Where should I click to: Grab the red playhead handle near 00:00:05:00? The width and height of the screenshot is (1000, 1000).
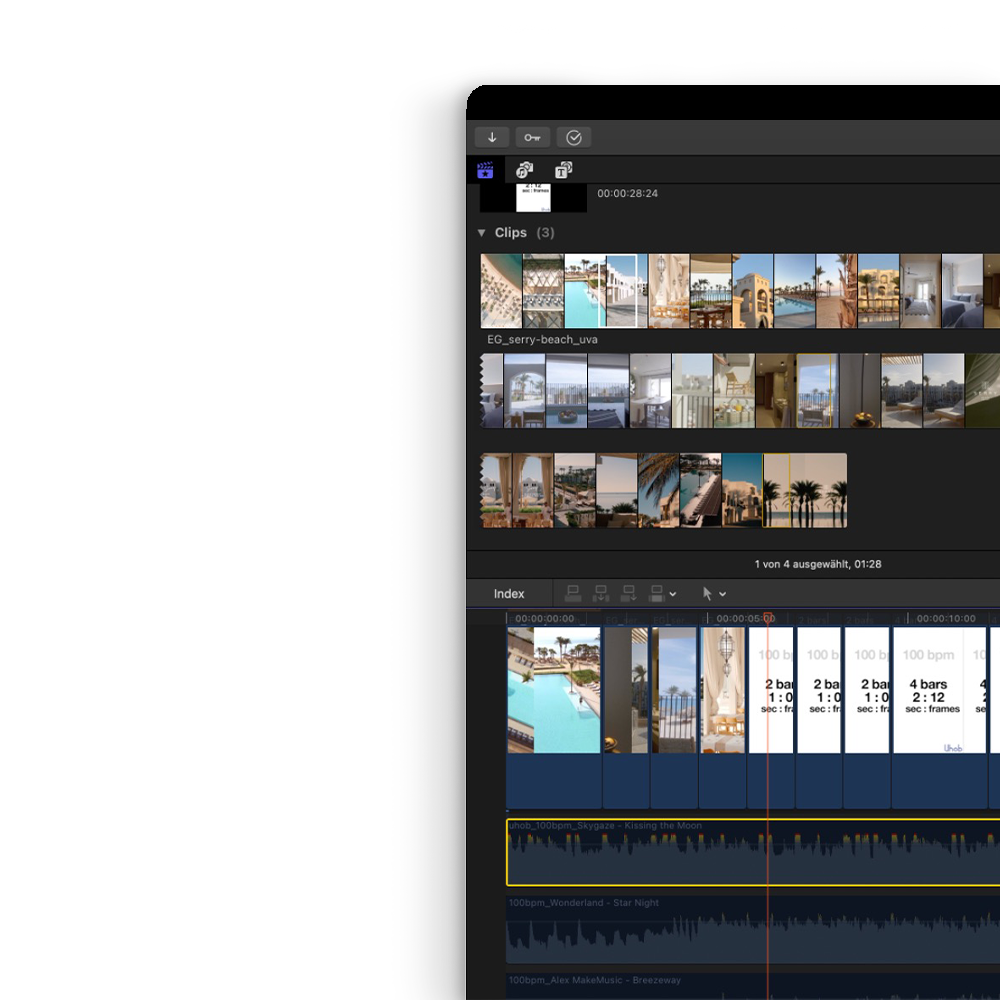tap(768, 617)
